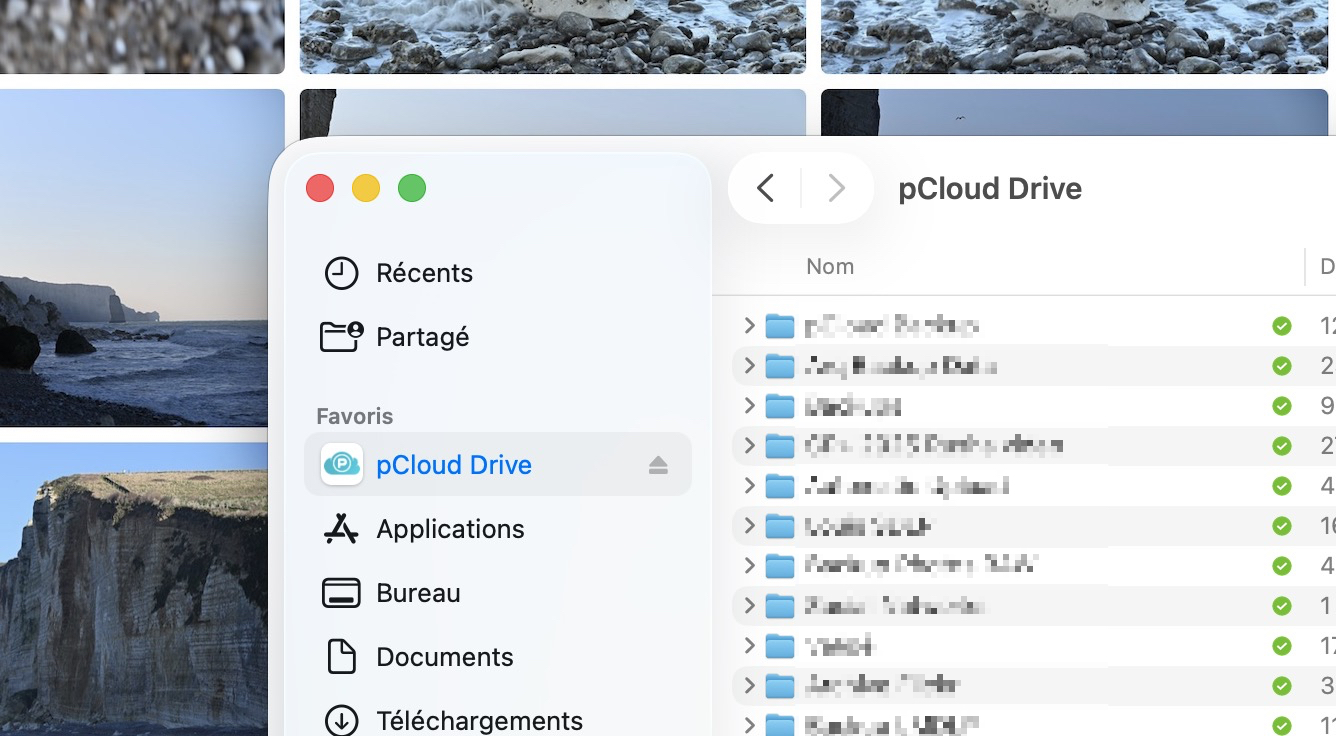1336x736 pixels.
Task: Go back using the back arrow
Action: pyautogui.click(x=765, y=188)
